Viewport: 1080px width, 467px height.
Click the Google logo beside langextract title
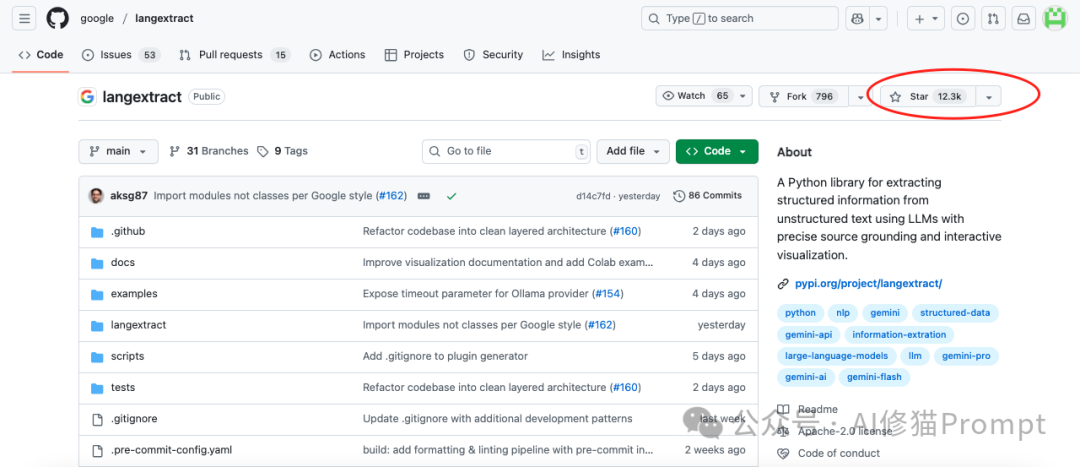point(87,96)
